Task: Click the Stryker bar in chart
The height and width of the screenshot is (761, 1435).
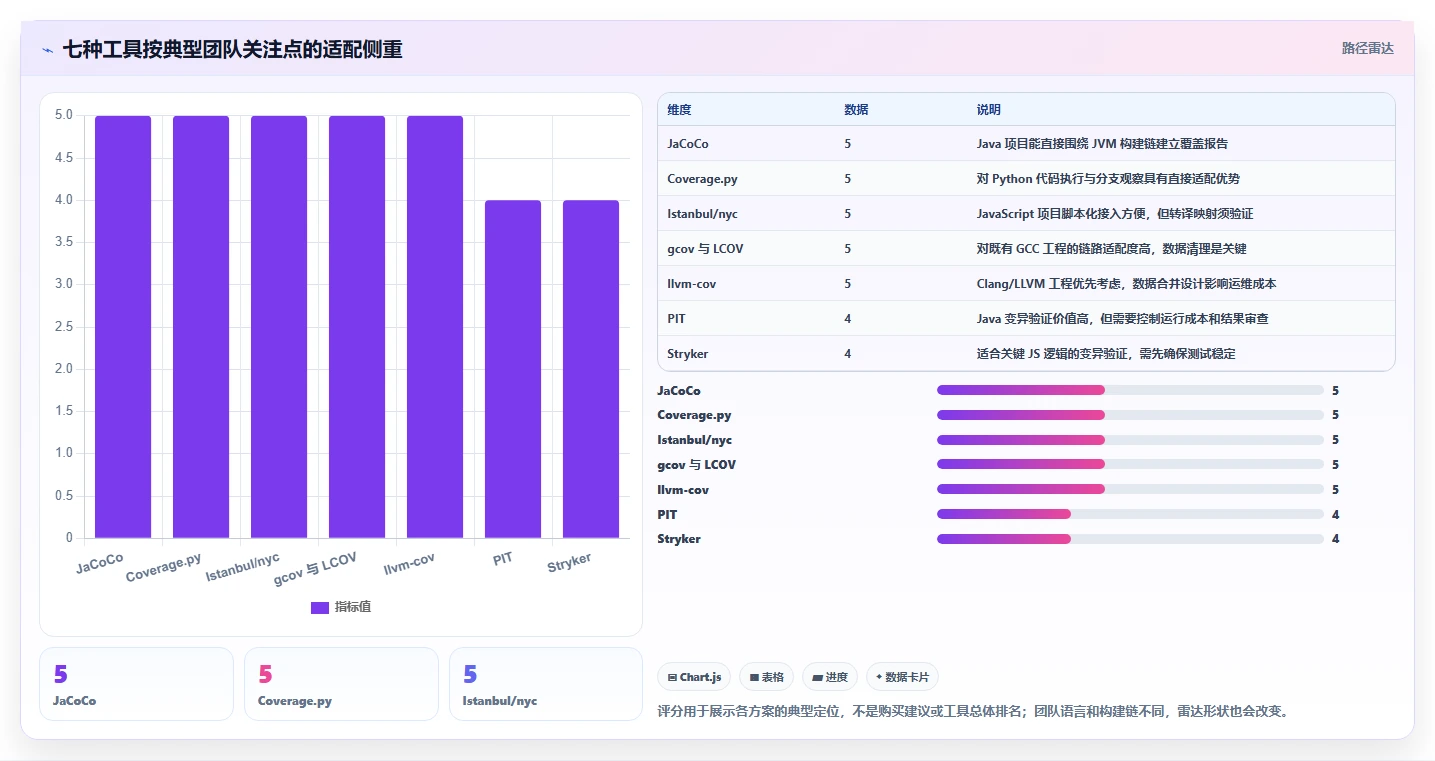Action: [591, 369]
